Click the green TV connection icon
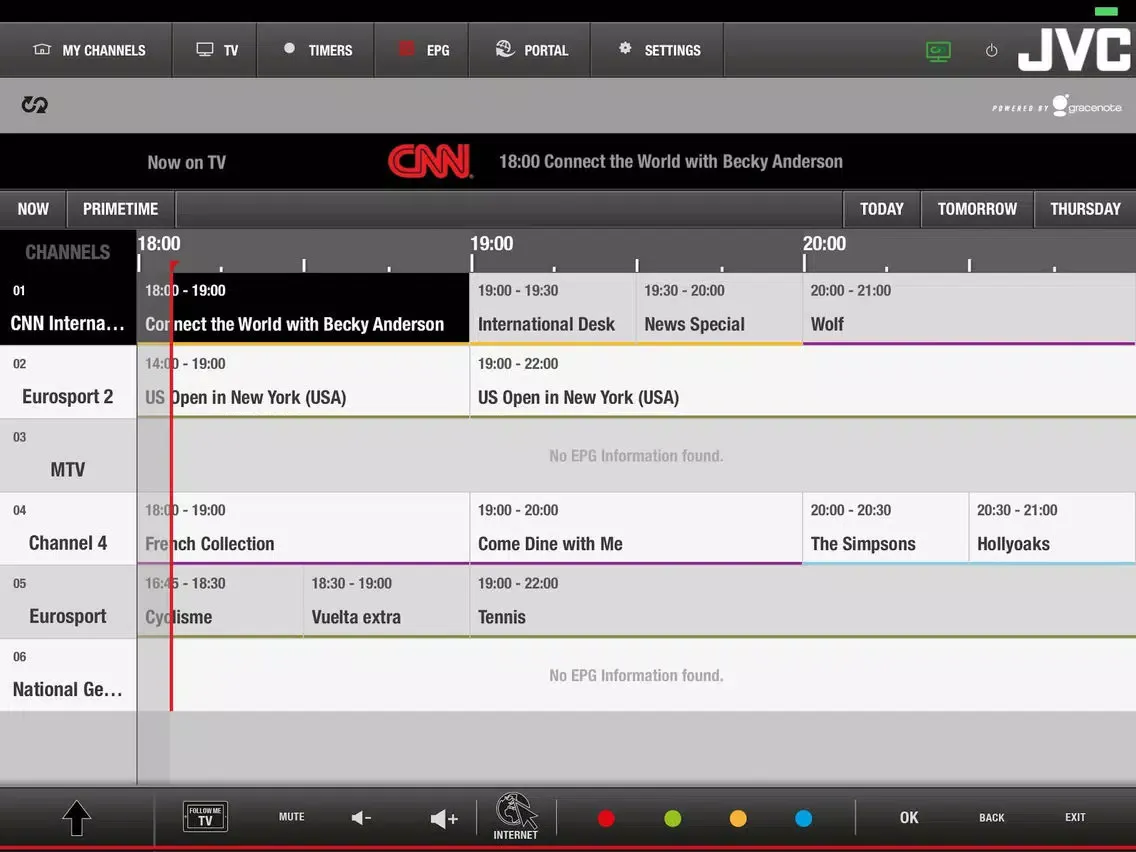The width and height of the screenshot is (1136, 852). click(938, 51)
